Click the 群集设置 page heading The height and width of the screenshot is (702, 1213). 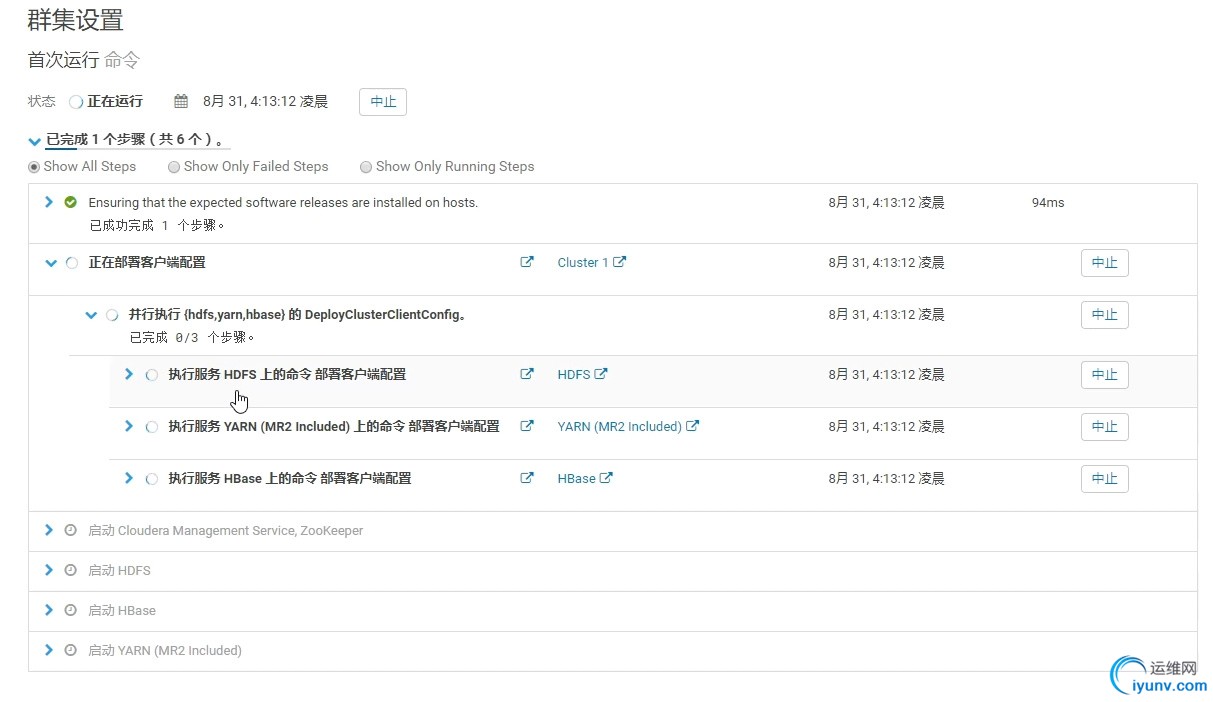pos(76,19)
